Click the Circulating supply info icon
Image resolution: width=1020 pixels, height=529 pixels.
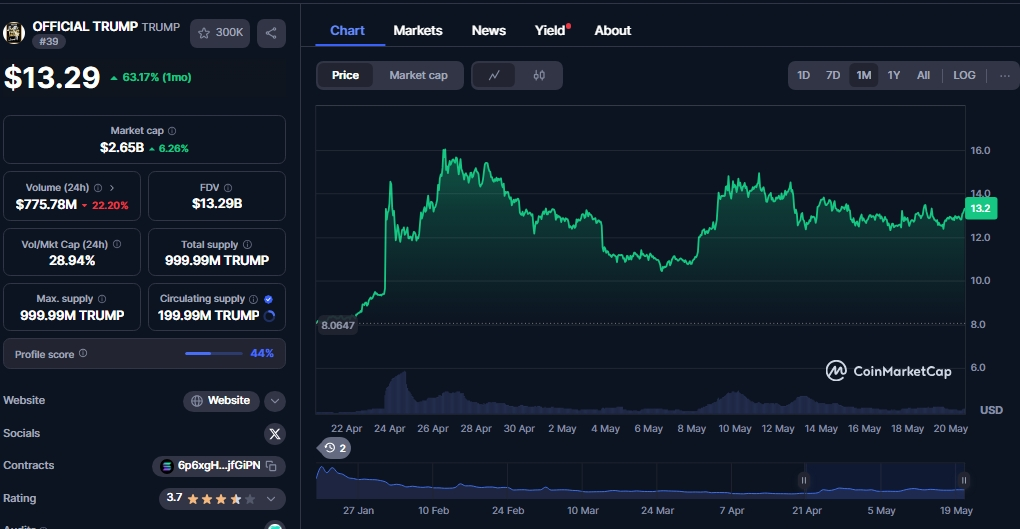point(254,299)
